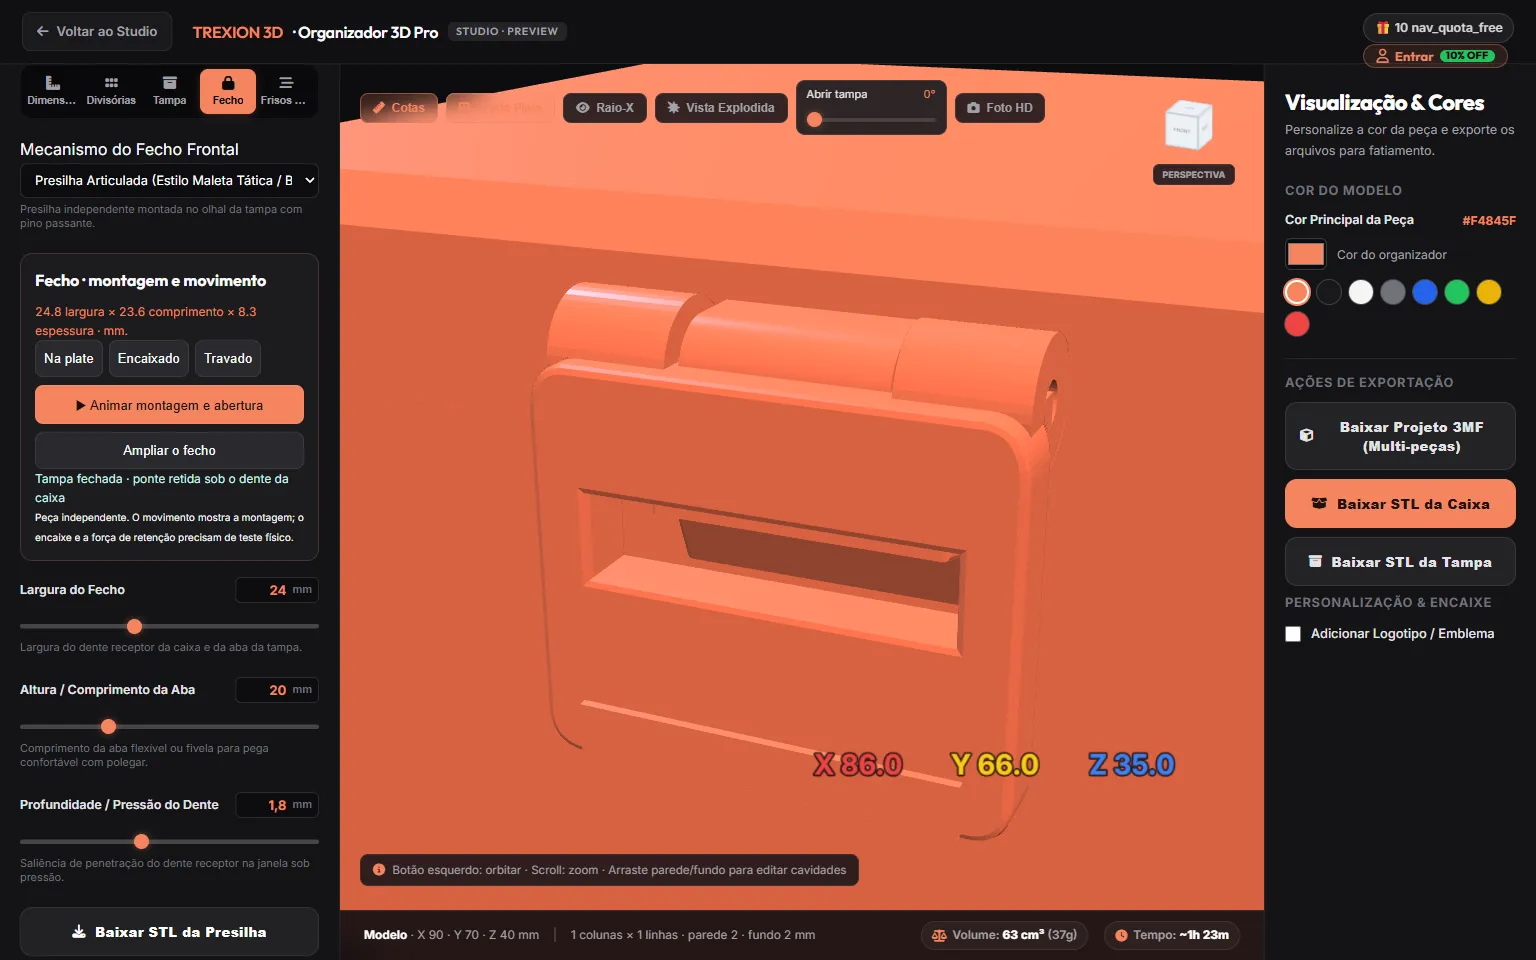The width and height of the screenshot is (1536, 960).
Task: Click the Profundidade do Dente value field
Action: point(277,805)
